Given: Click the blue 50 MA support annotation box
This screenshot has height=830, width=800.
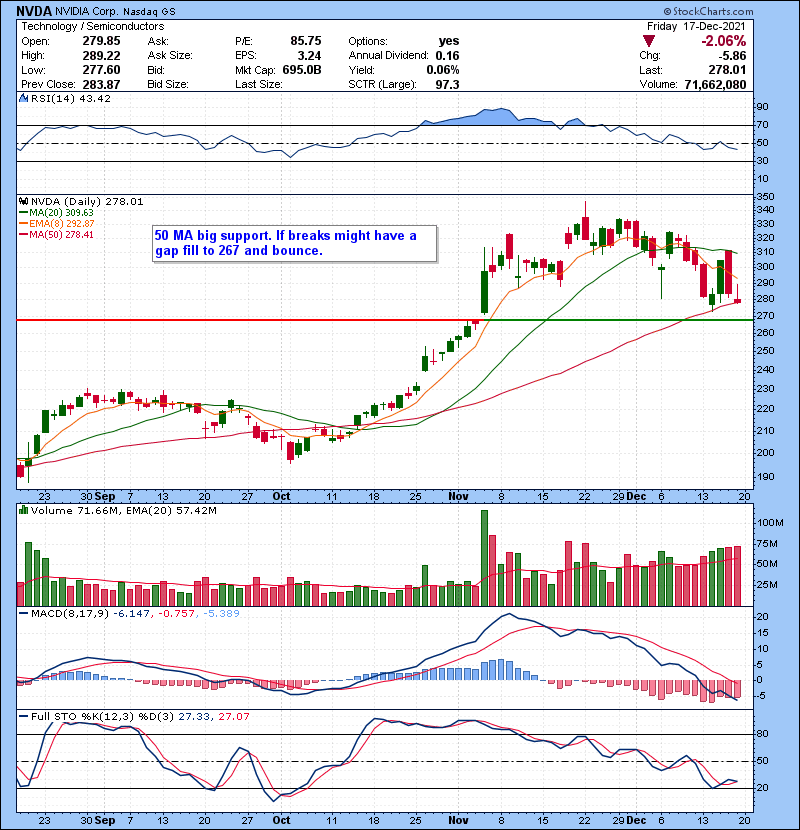Looking at the screenshot, I should (x=294, y=243).
